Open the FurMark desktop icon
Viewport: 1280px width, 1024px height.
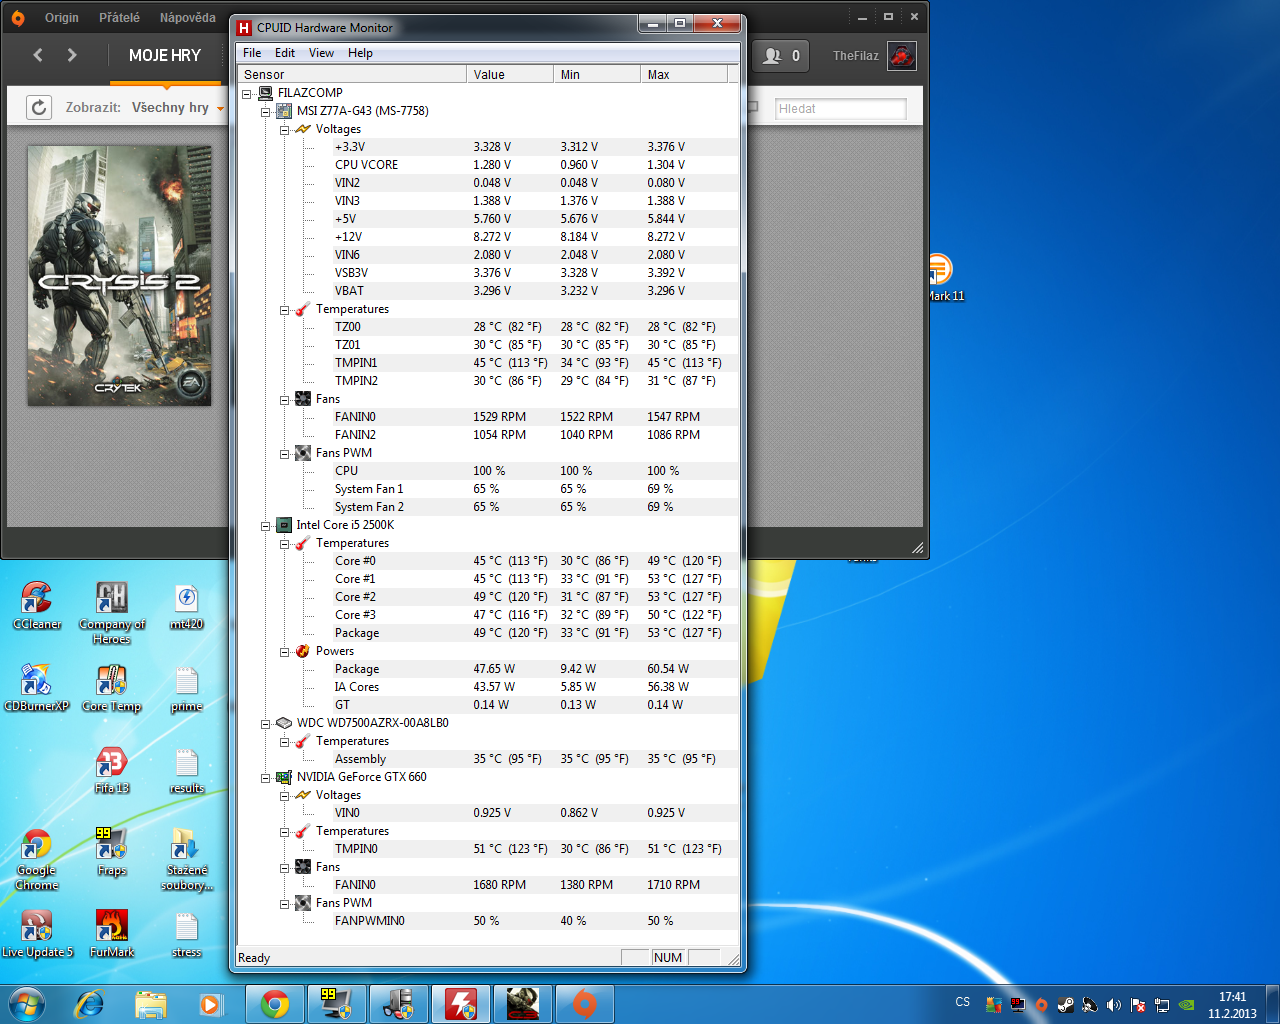[x=112, y=934]
